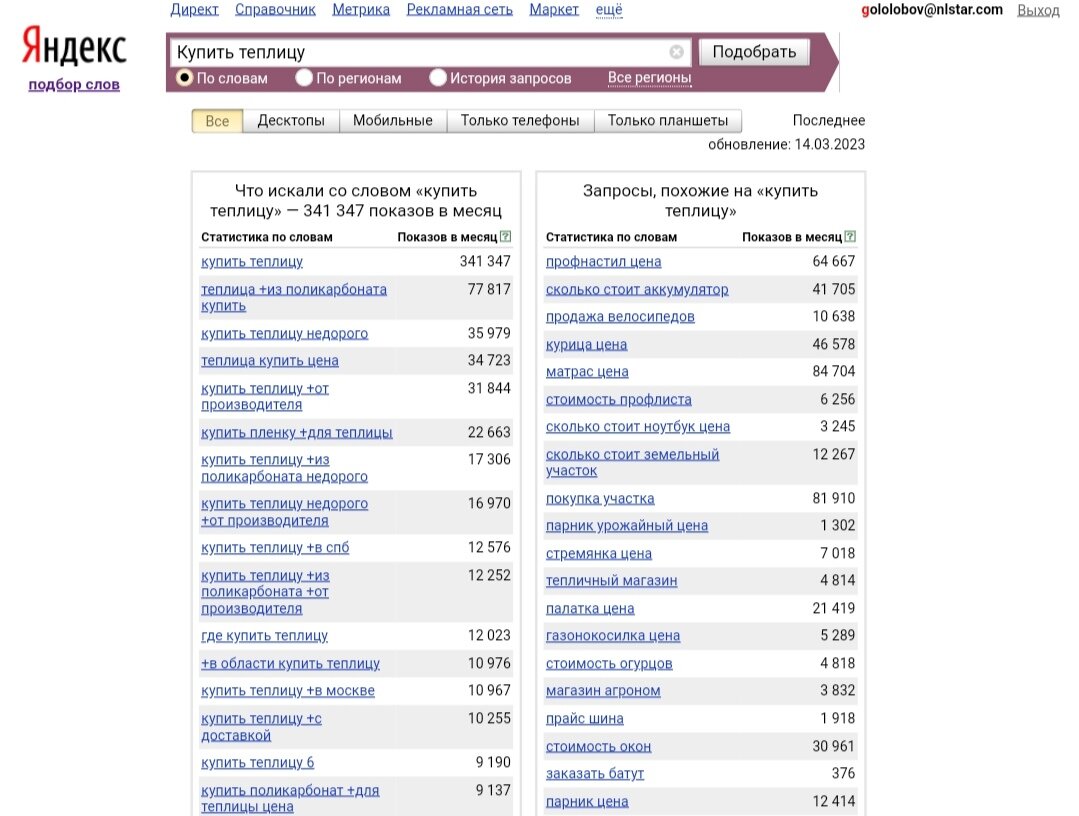Select the По словам radio button
Image resolution: width=1079 pixels, height=816 pixels.
(x=184, y=78)
